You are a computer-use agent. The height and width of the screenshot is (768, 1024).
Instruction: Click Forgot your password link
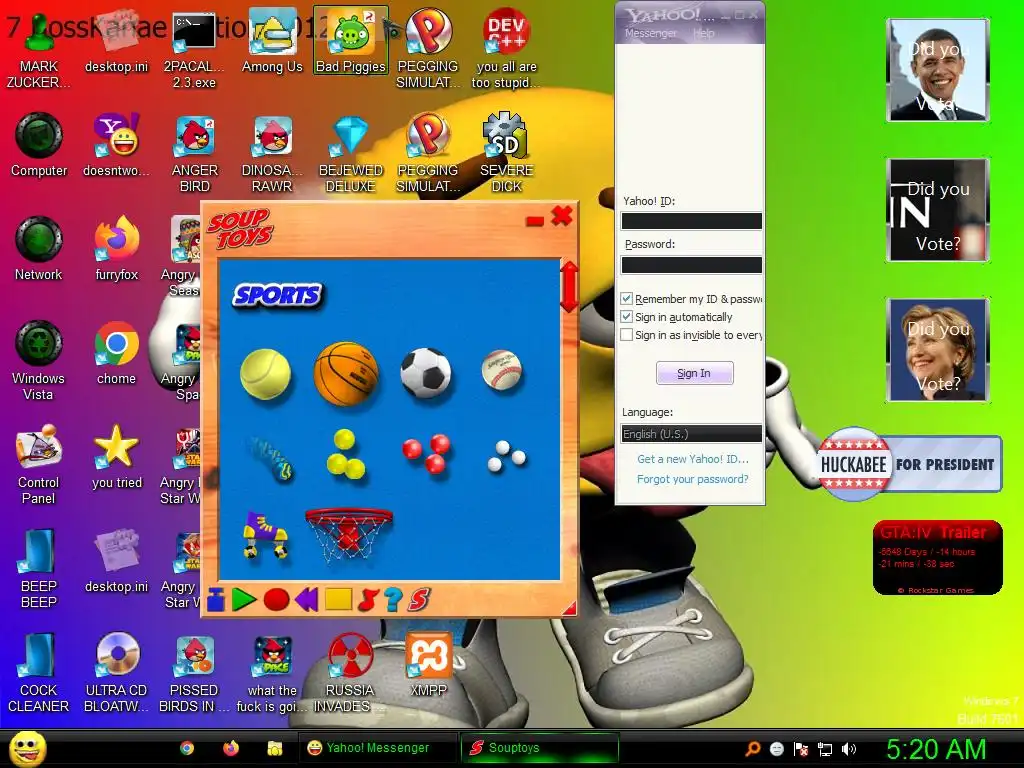pyautogui.click(x=693, y=479)
